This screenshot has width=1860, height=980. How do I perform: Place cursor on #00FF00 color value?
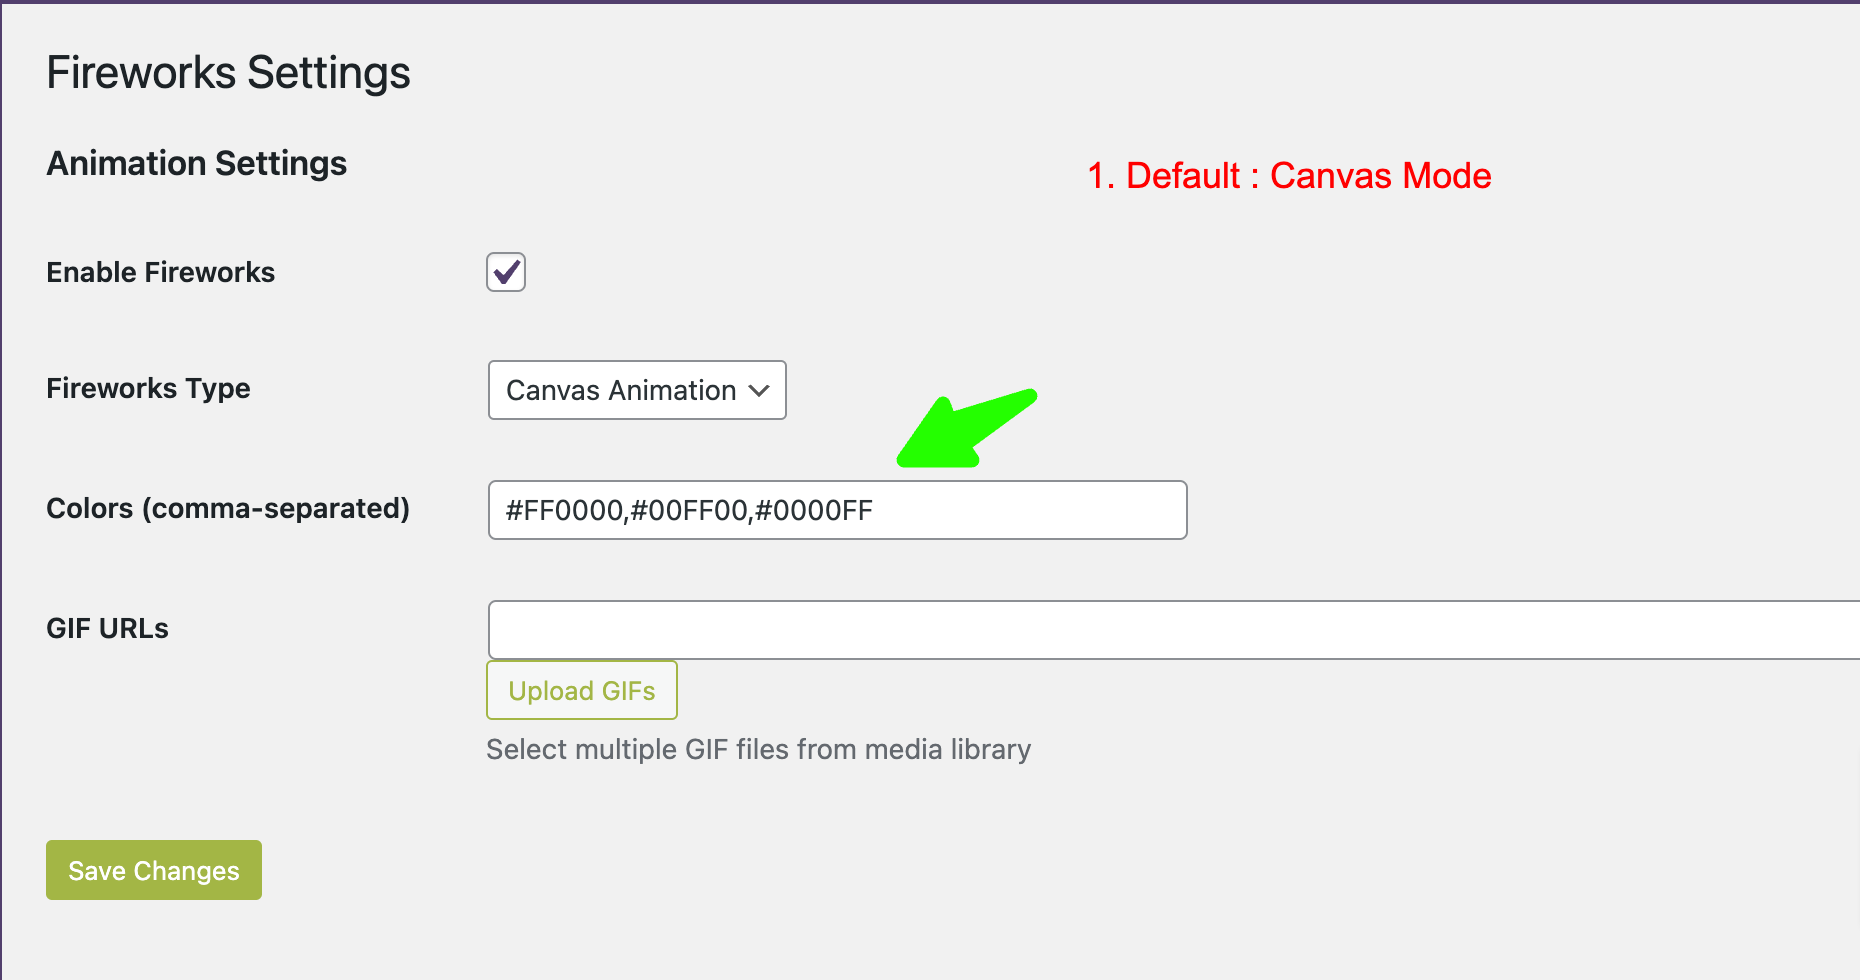689,511
